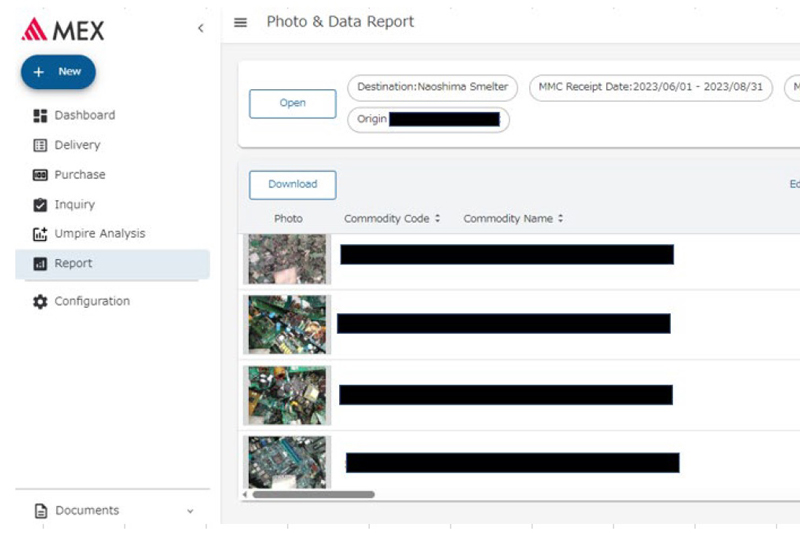Click the New button
This screenshot has height=533, width=800.
pyautogui.click(x=58, y=72)
